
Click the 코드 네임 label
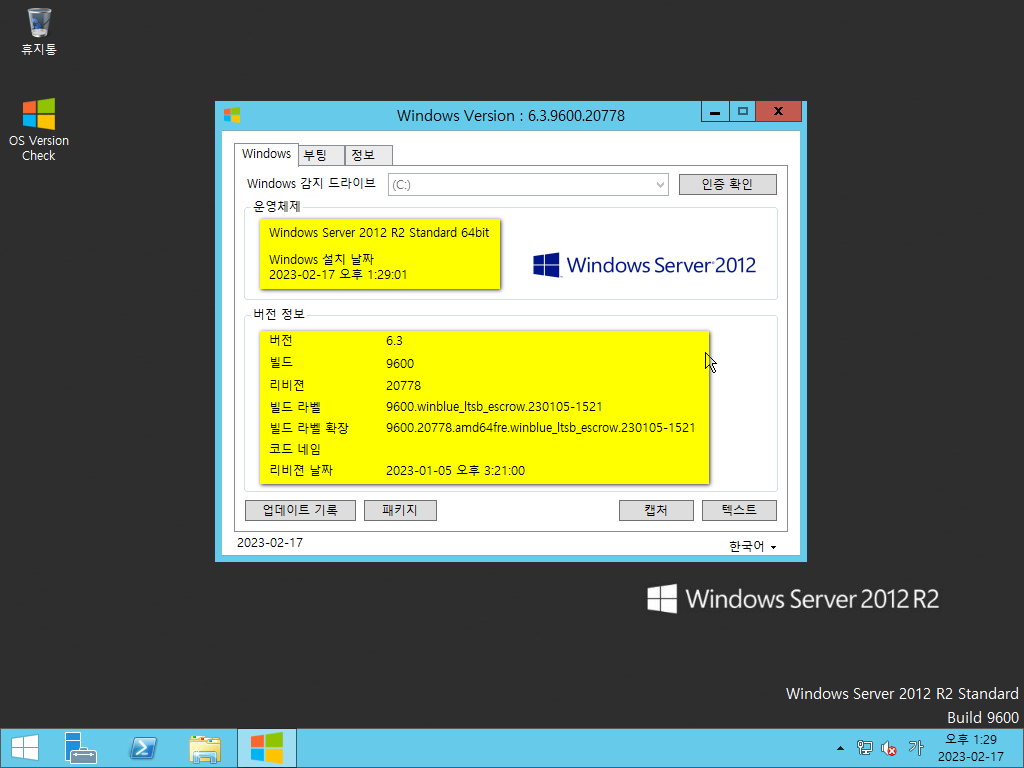[x=295, y=449]
